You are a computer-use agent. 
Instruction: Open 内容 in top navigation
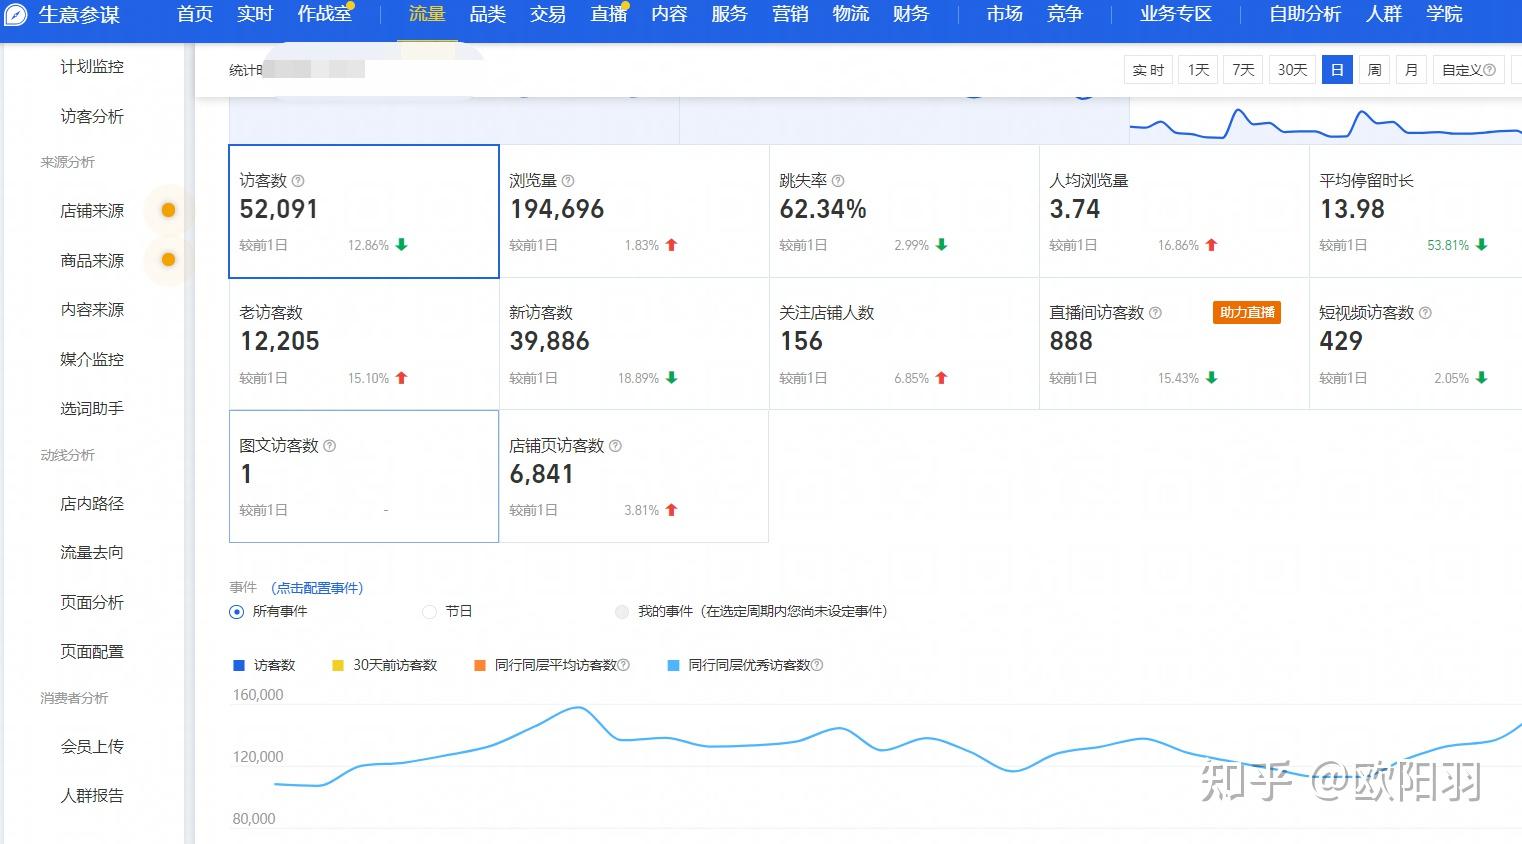point(669,14)
